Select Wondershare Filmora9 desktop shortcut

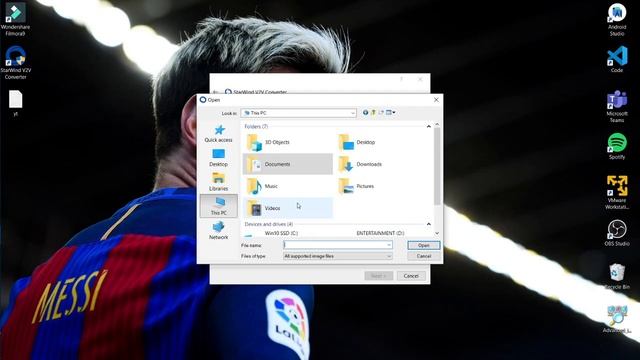point(16,20)
